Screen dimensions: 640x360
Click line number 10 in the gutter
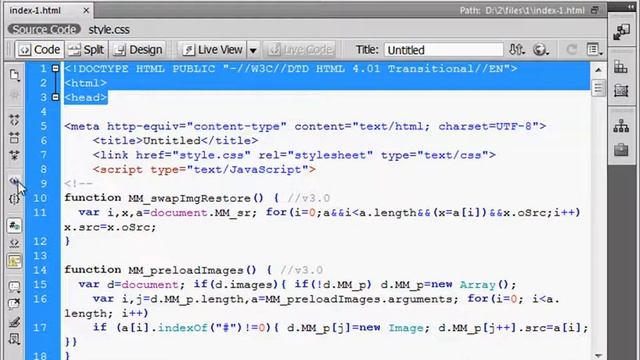tap(40, 198)
